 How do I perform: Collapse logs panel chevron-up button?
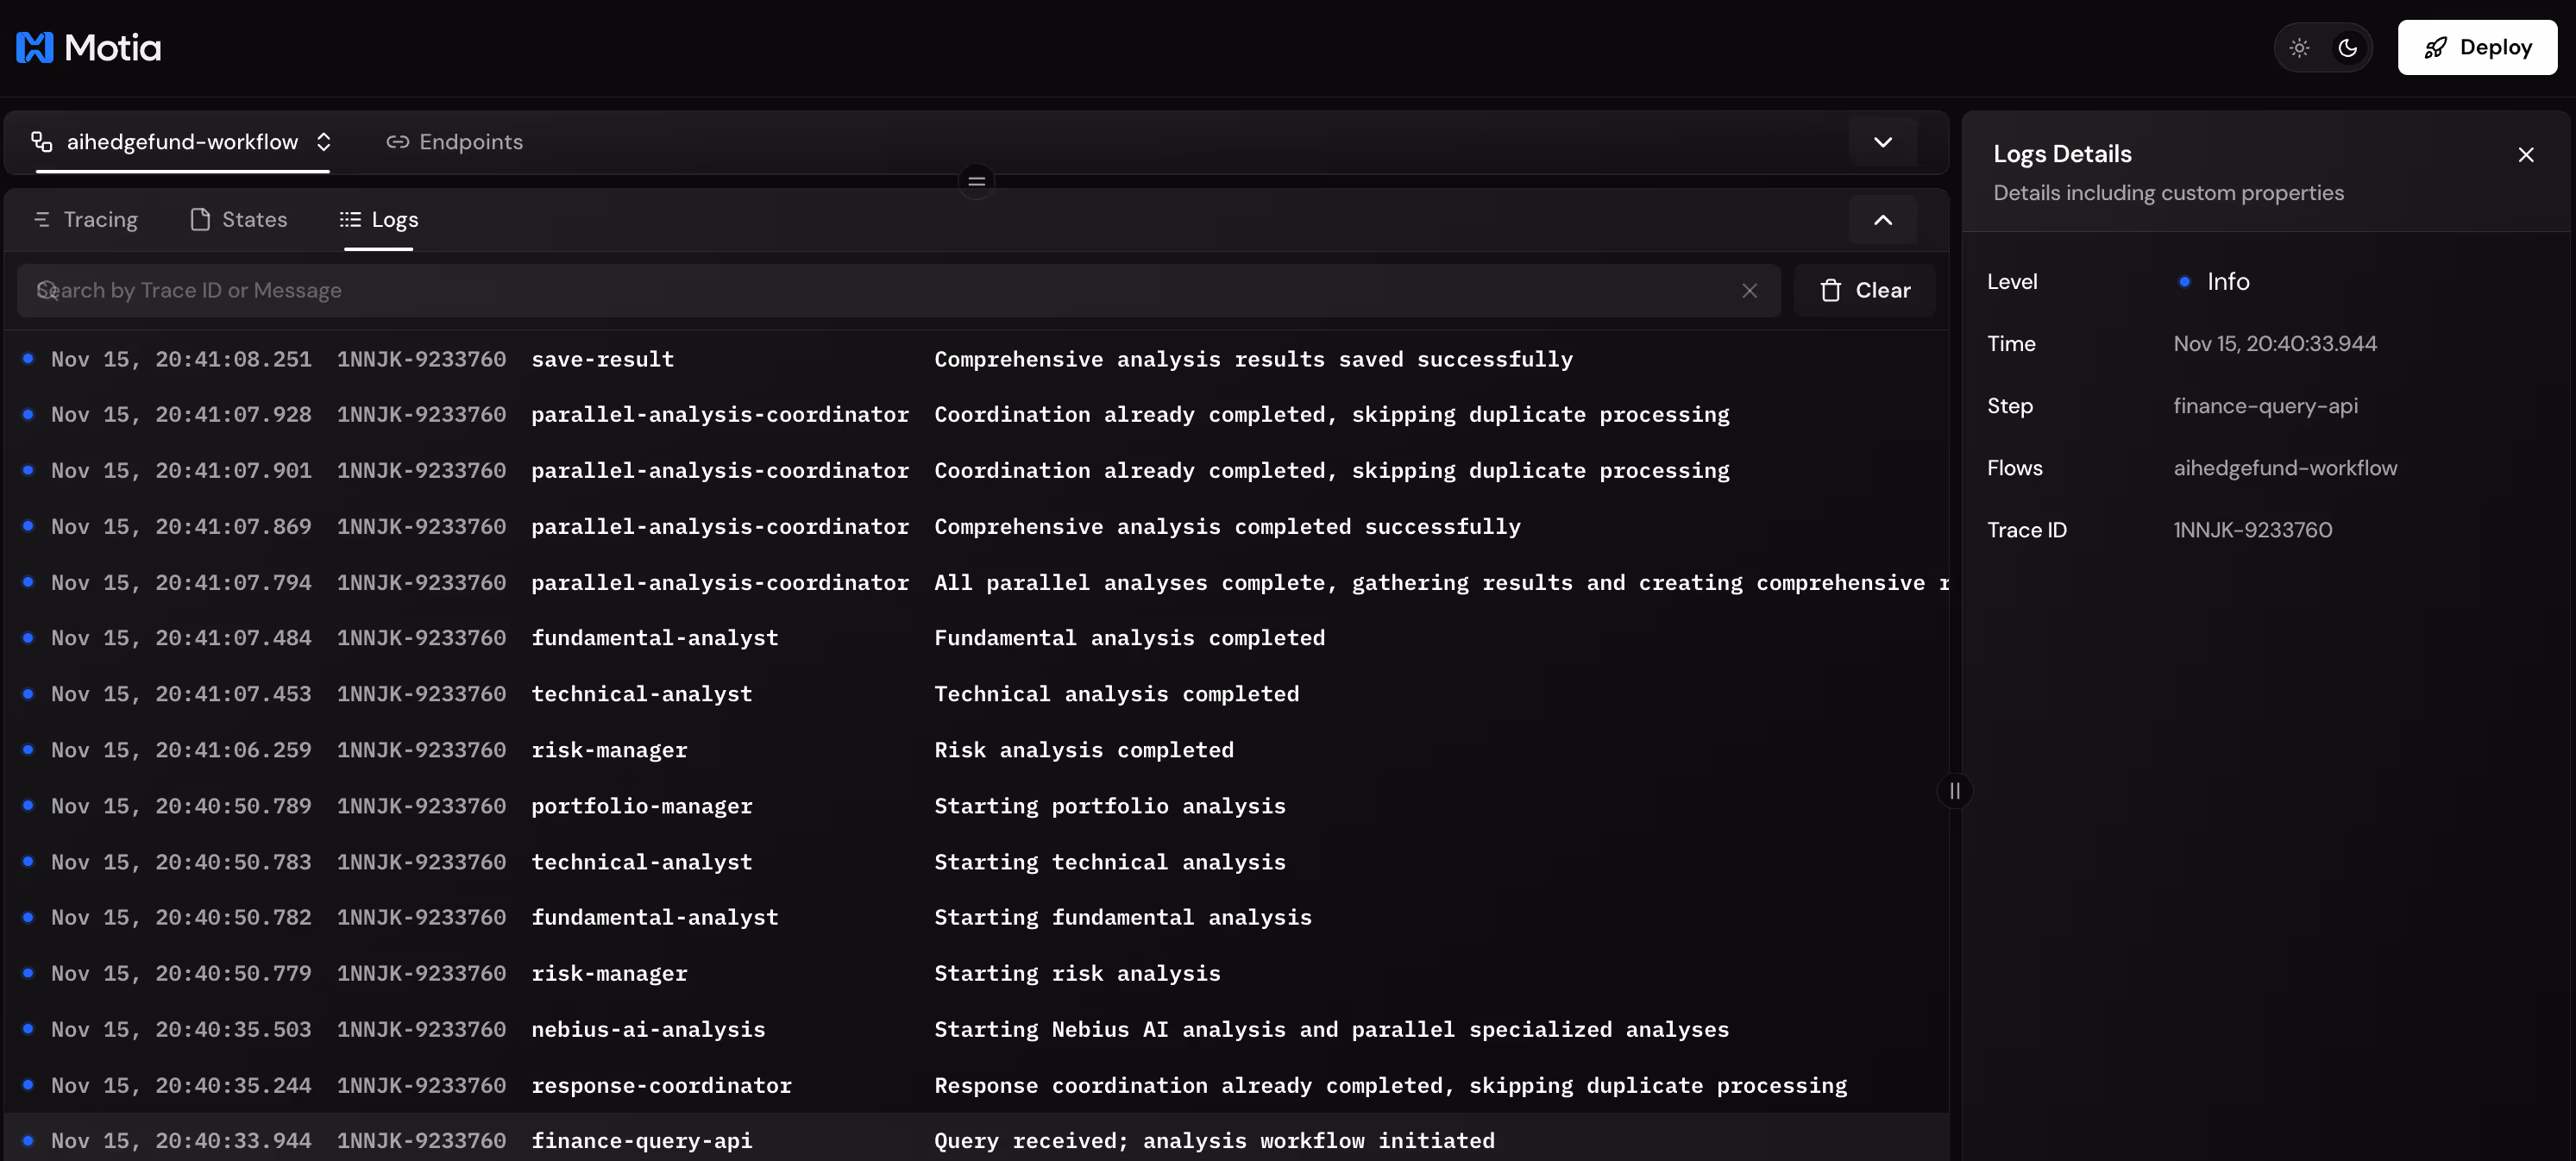(x=1882, y=220)
